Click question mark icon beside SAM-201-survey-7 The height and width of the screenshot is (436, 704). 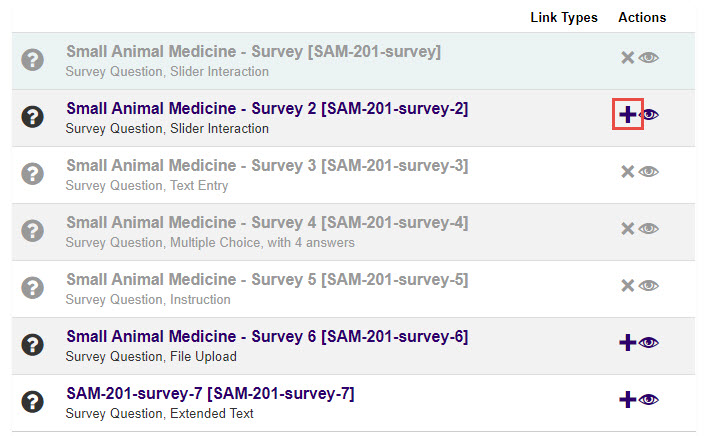(x=33, y=401)
